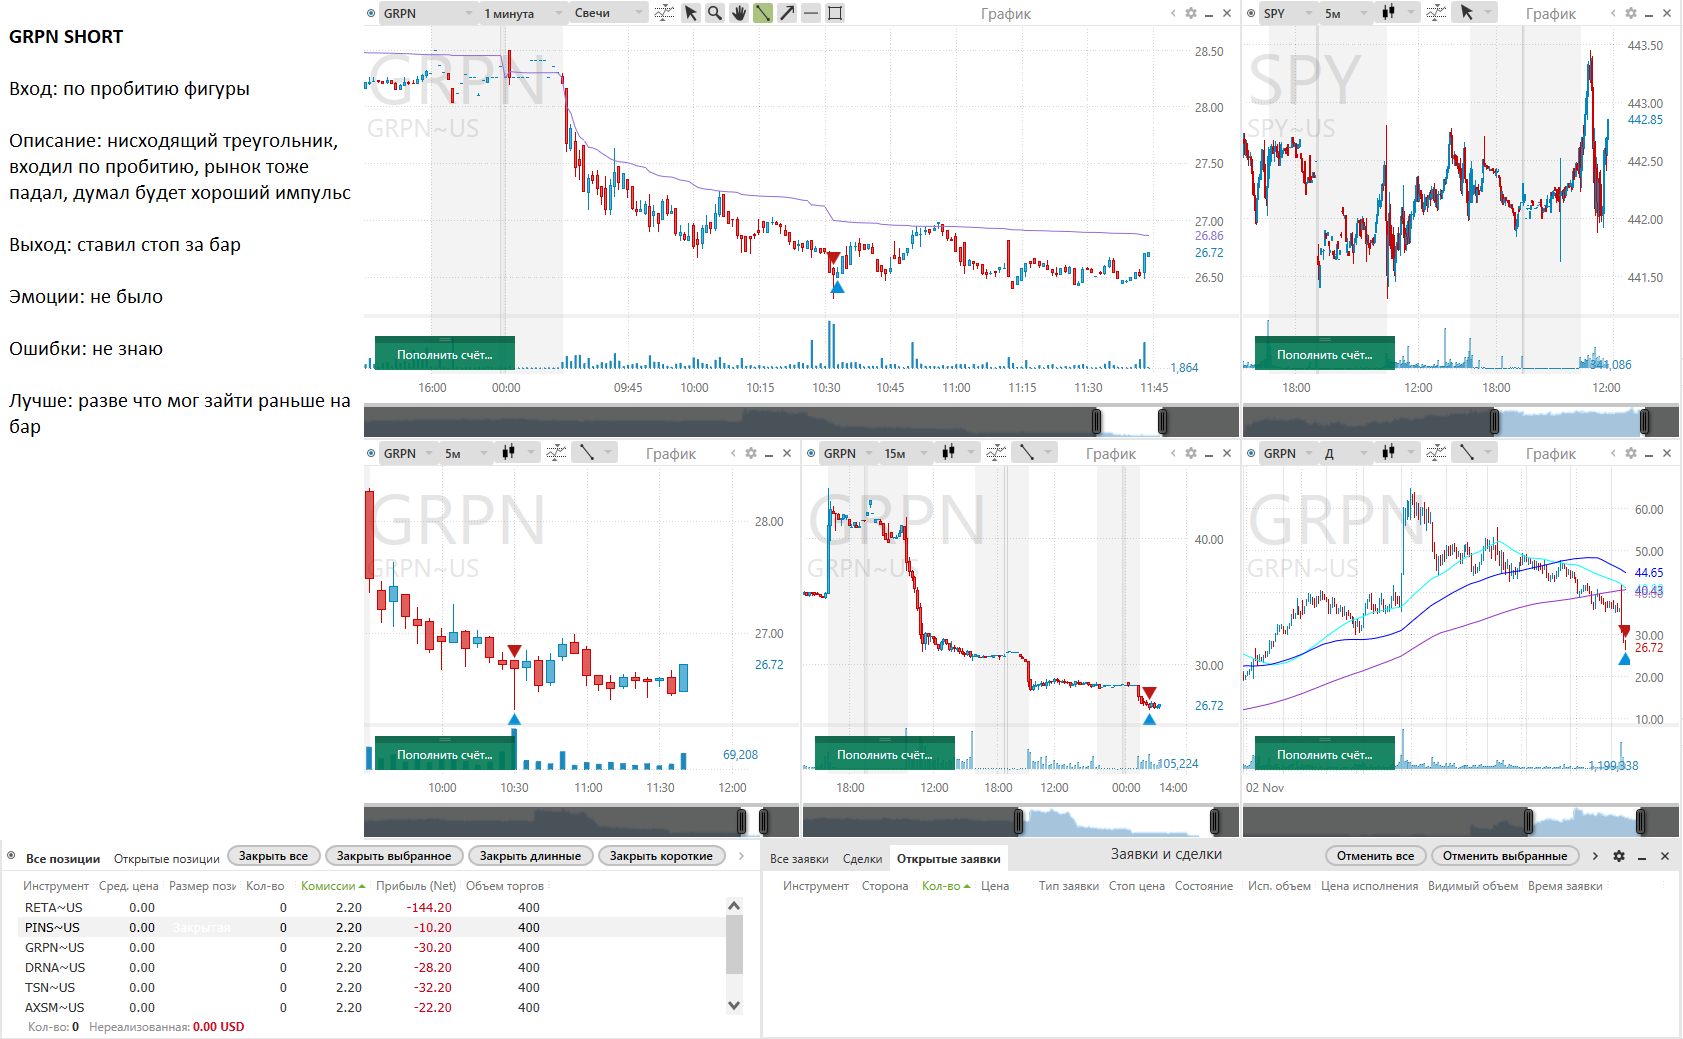
Task: Toggle link radio button on SPY chart
Action: tap(1251, 13)
